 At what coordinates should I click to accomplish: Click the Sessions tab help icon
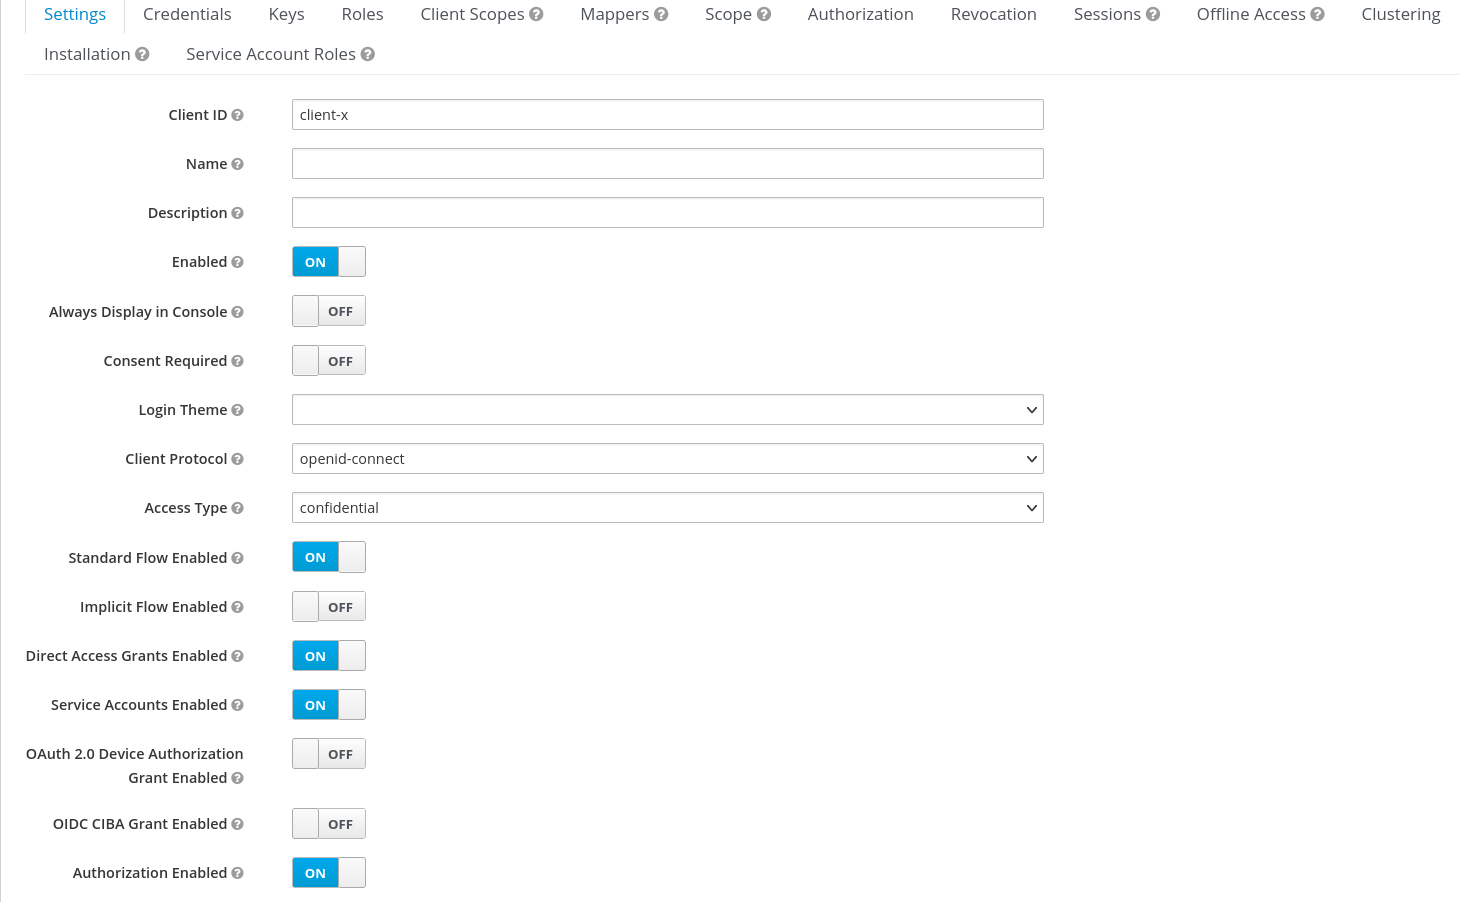coord(1151,13)
